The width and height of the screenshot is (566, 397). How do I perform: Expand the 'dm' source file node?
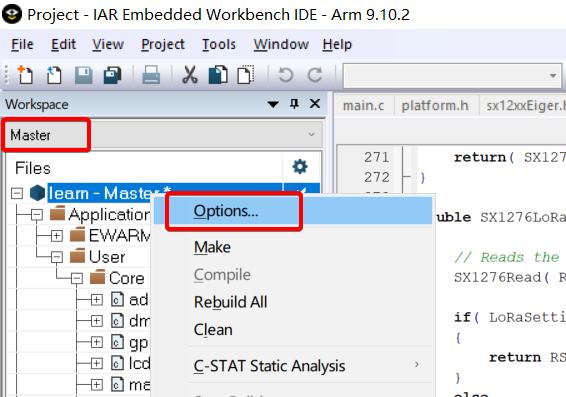click(x=97, y=321)
